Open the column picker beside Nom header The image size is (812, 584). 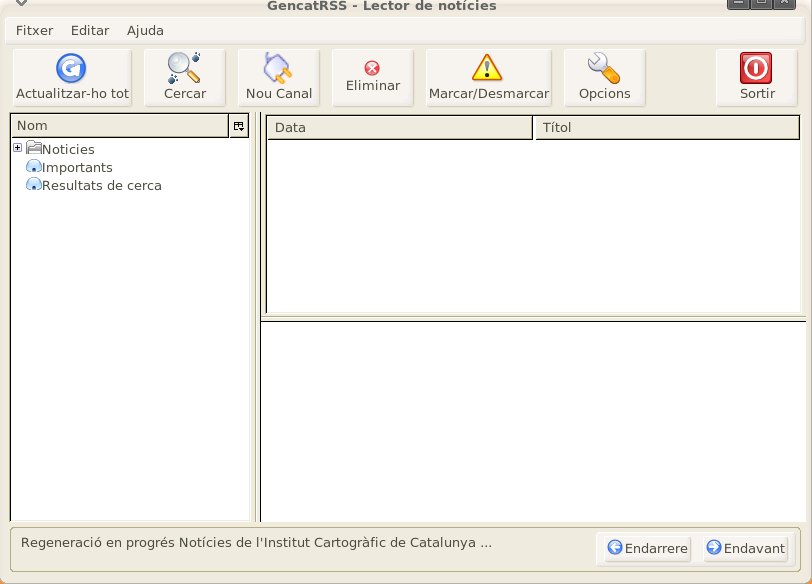click(x=238, y=126)
